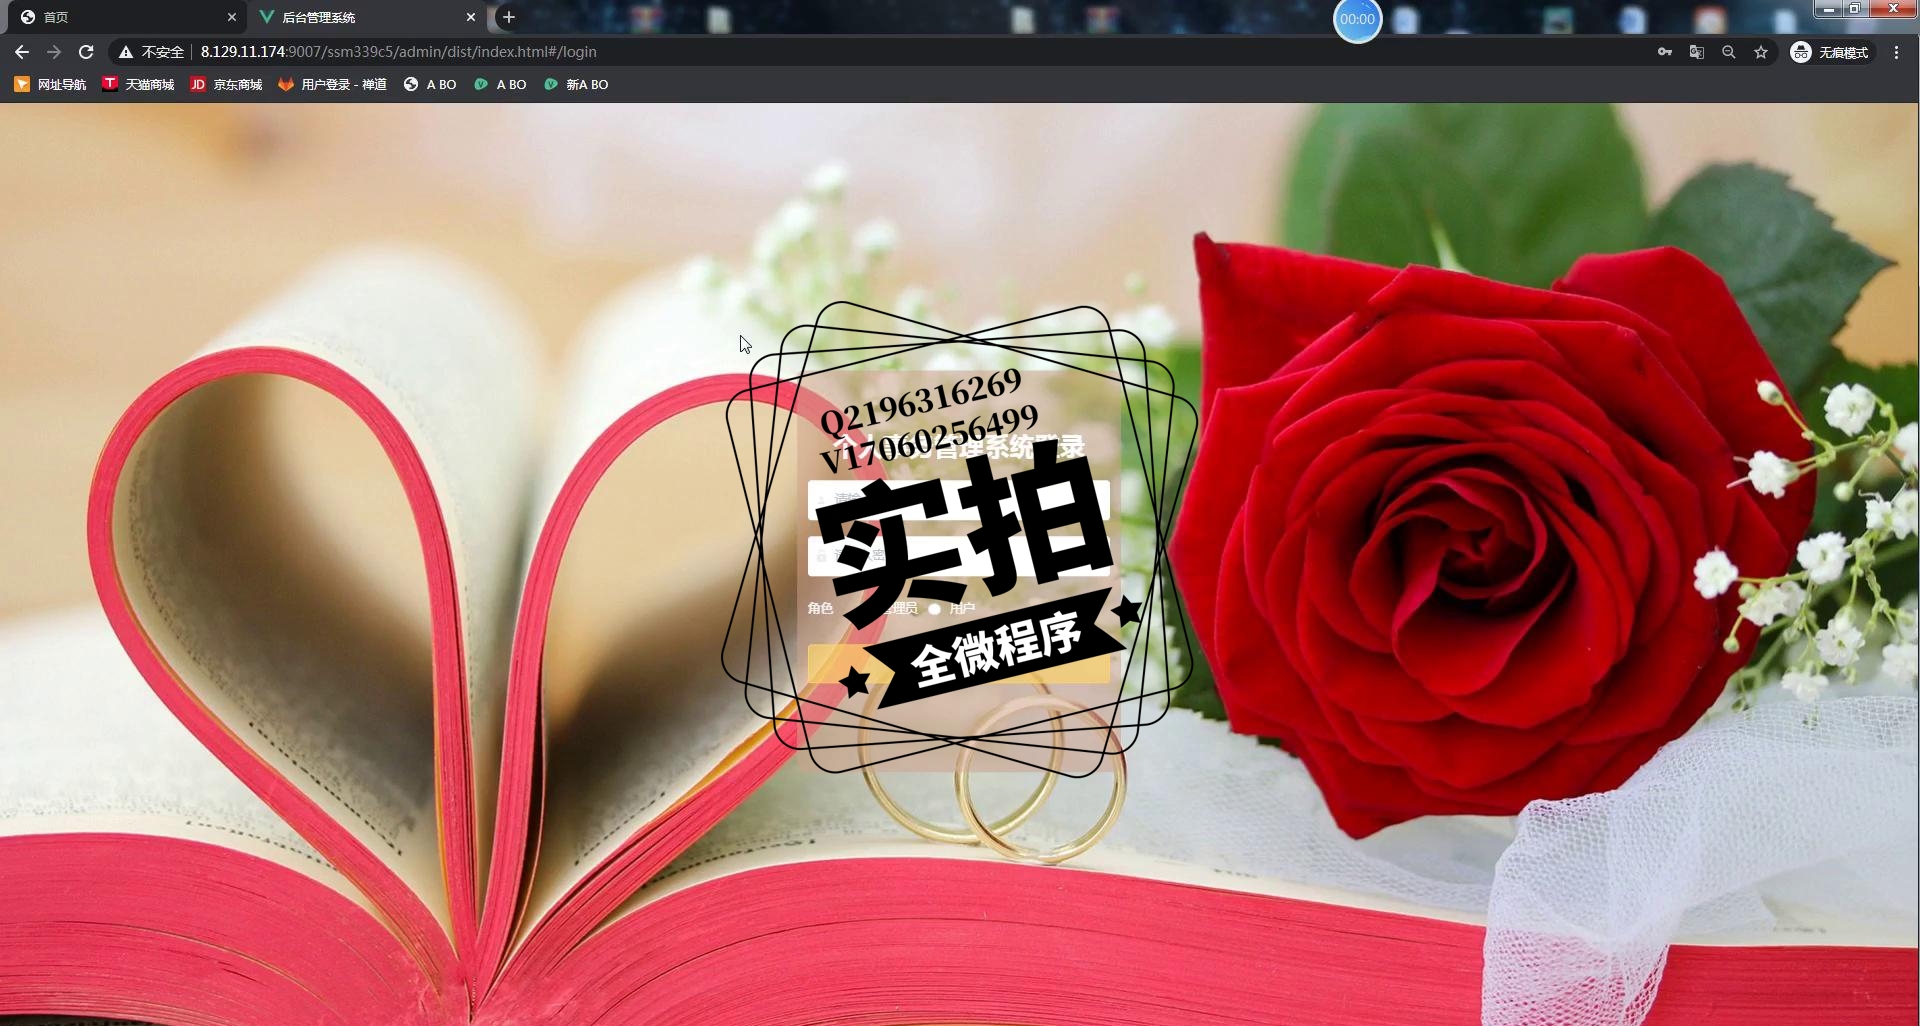This screenshot has width=1920, height=1026.
Task: Focus the password input field
Action: 959,556
